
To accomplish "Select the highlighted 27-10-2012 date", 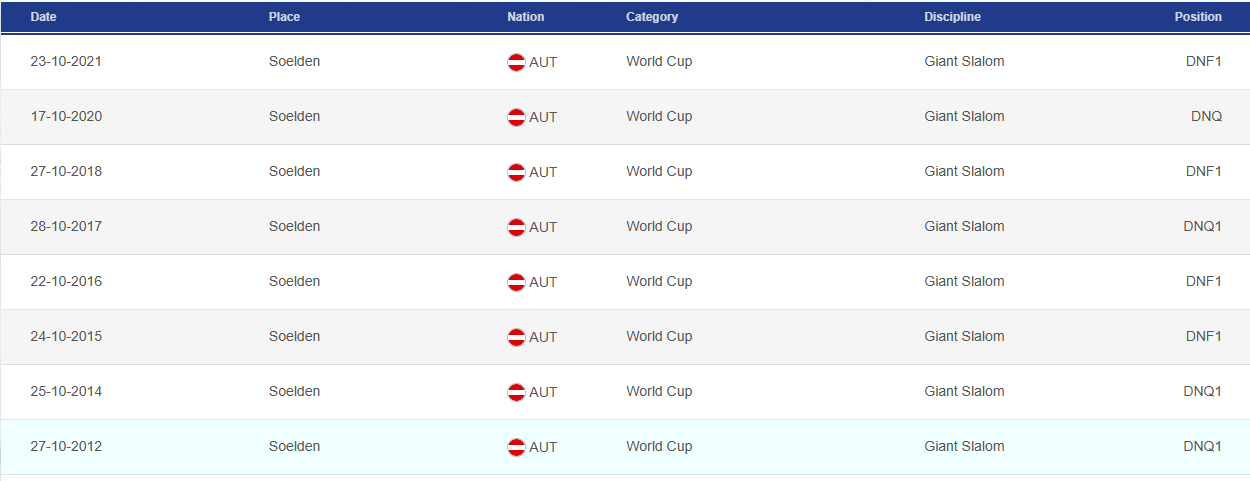I will tap(66, 446).
